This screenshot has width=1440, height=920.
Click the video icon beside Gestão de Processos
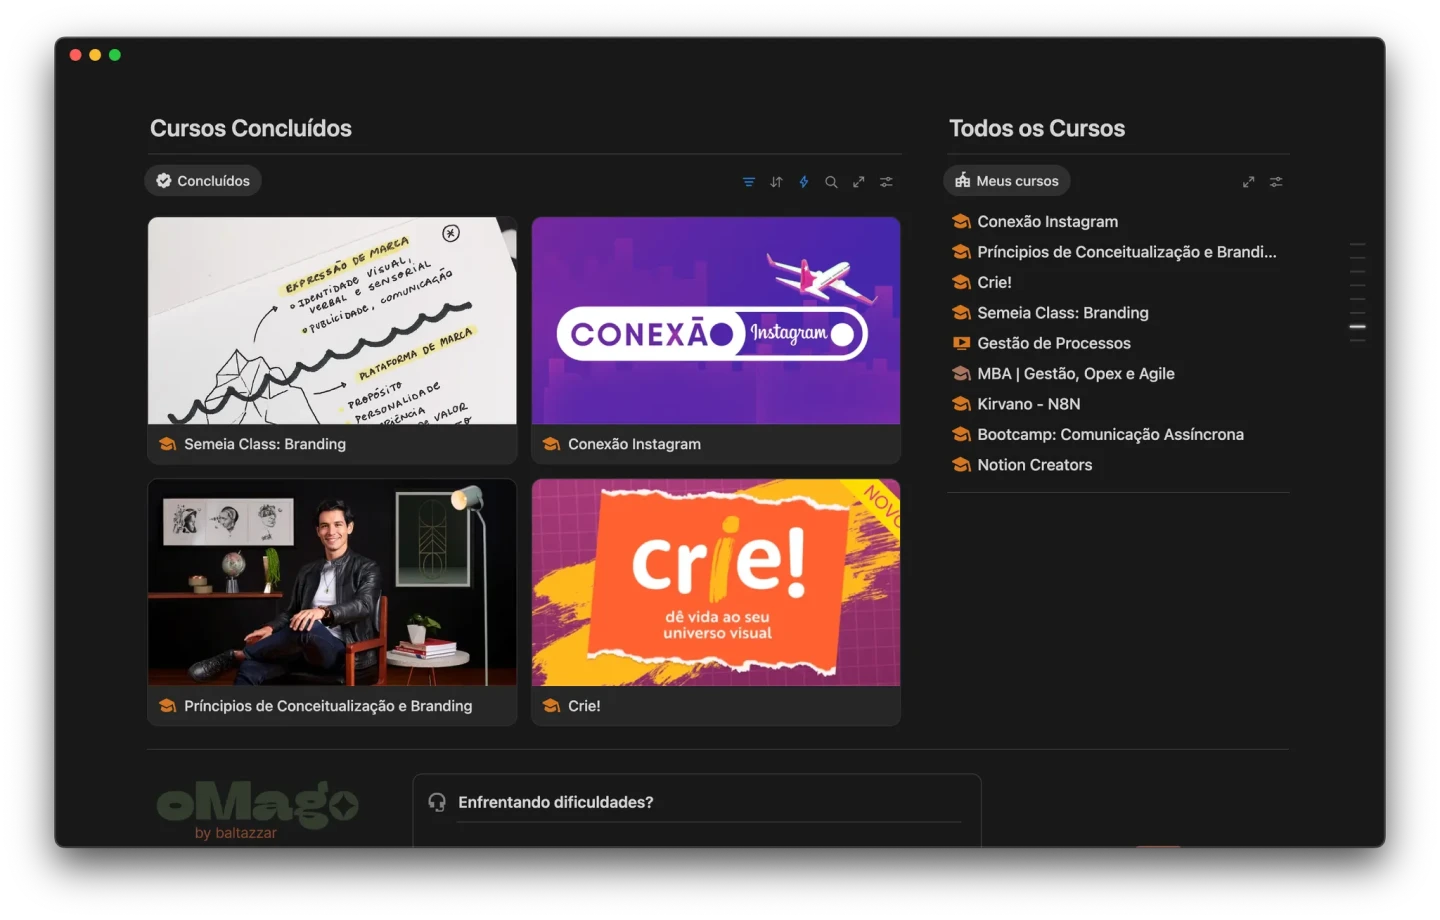tap(961, 343)
